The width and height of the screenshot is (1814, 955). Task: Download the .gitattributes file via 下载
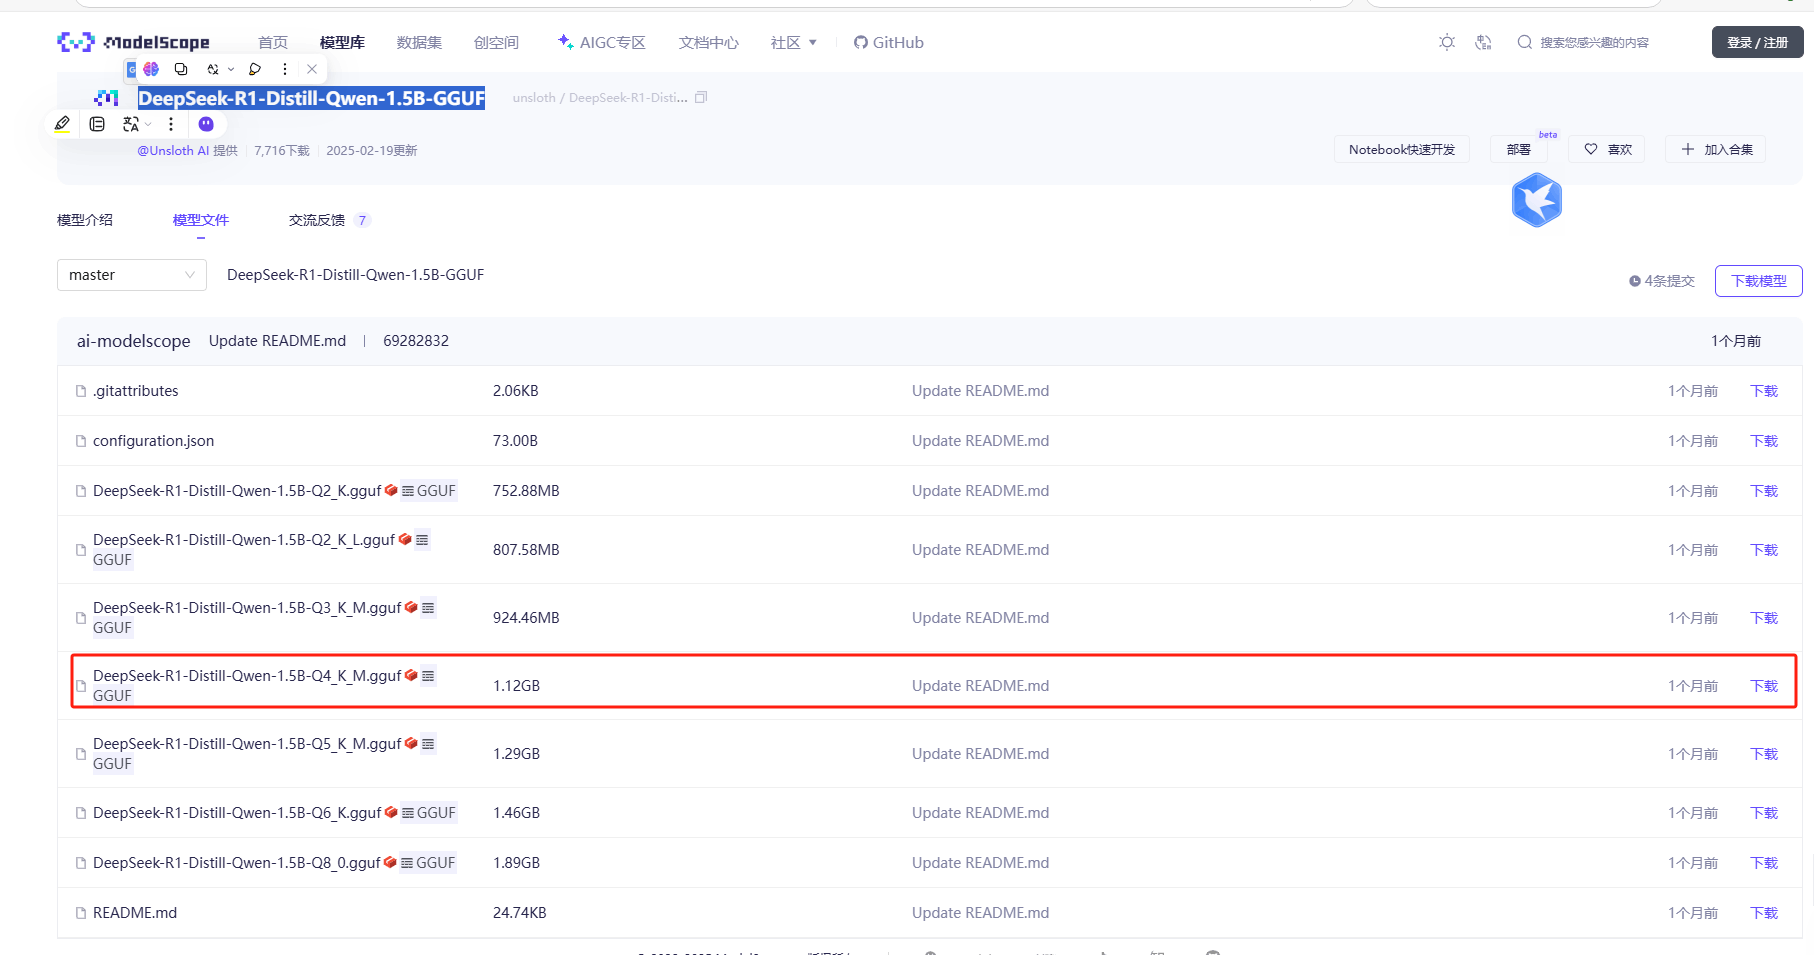pos(1764,391)
